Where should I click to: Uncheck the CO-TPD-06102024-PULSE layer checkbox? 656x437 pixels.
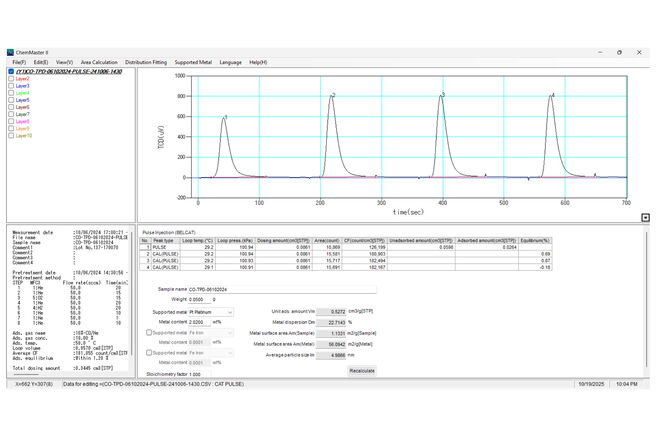tap(11, 72)
